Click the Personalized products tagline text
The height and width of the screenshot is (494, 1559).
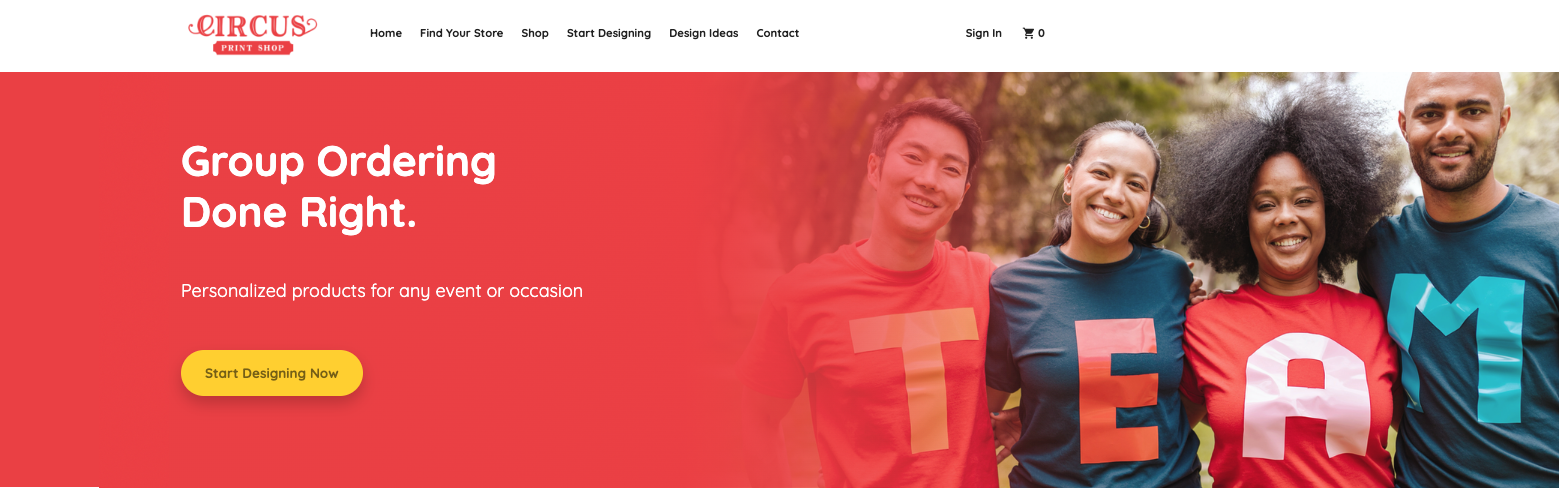(x=382, y=291)
